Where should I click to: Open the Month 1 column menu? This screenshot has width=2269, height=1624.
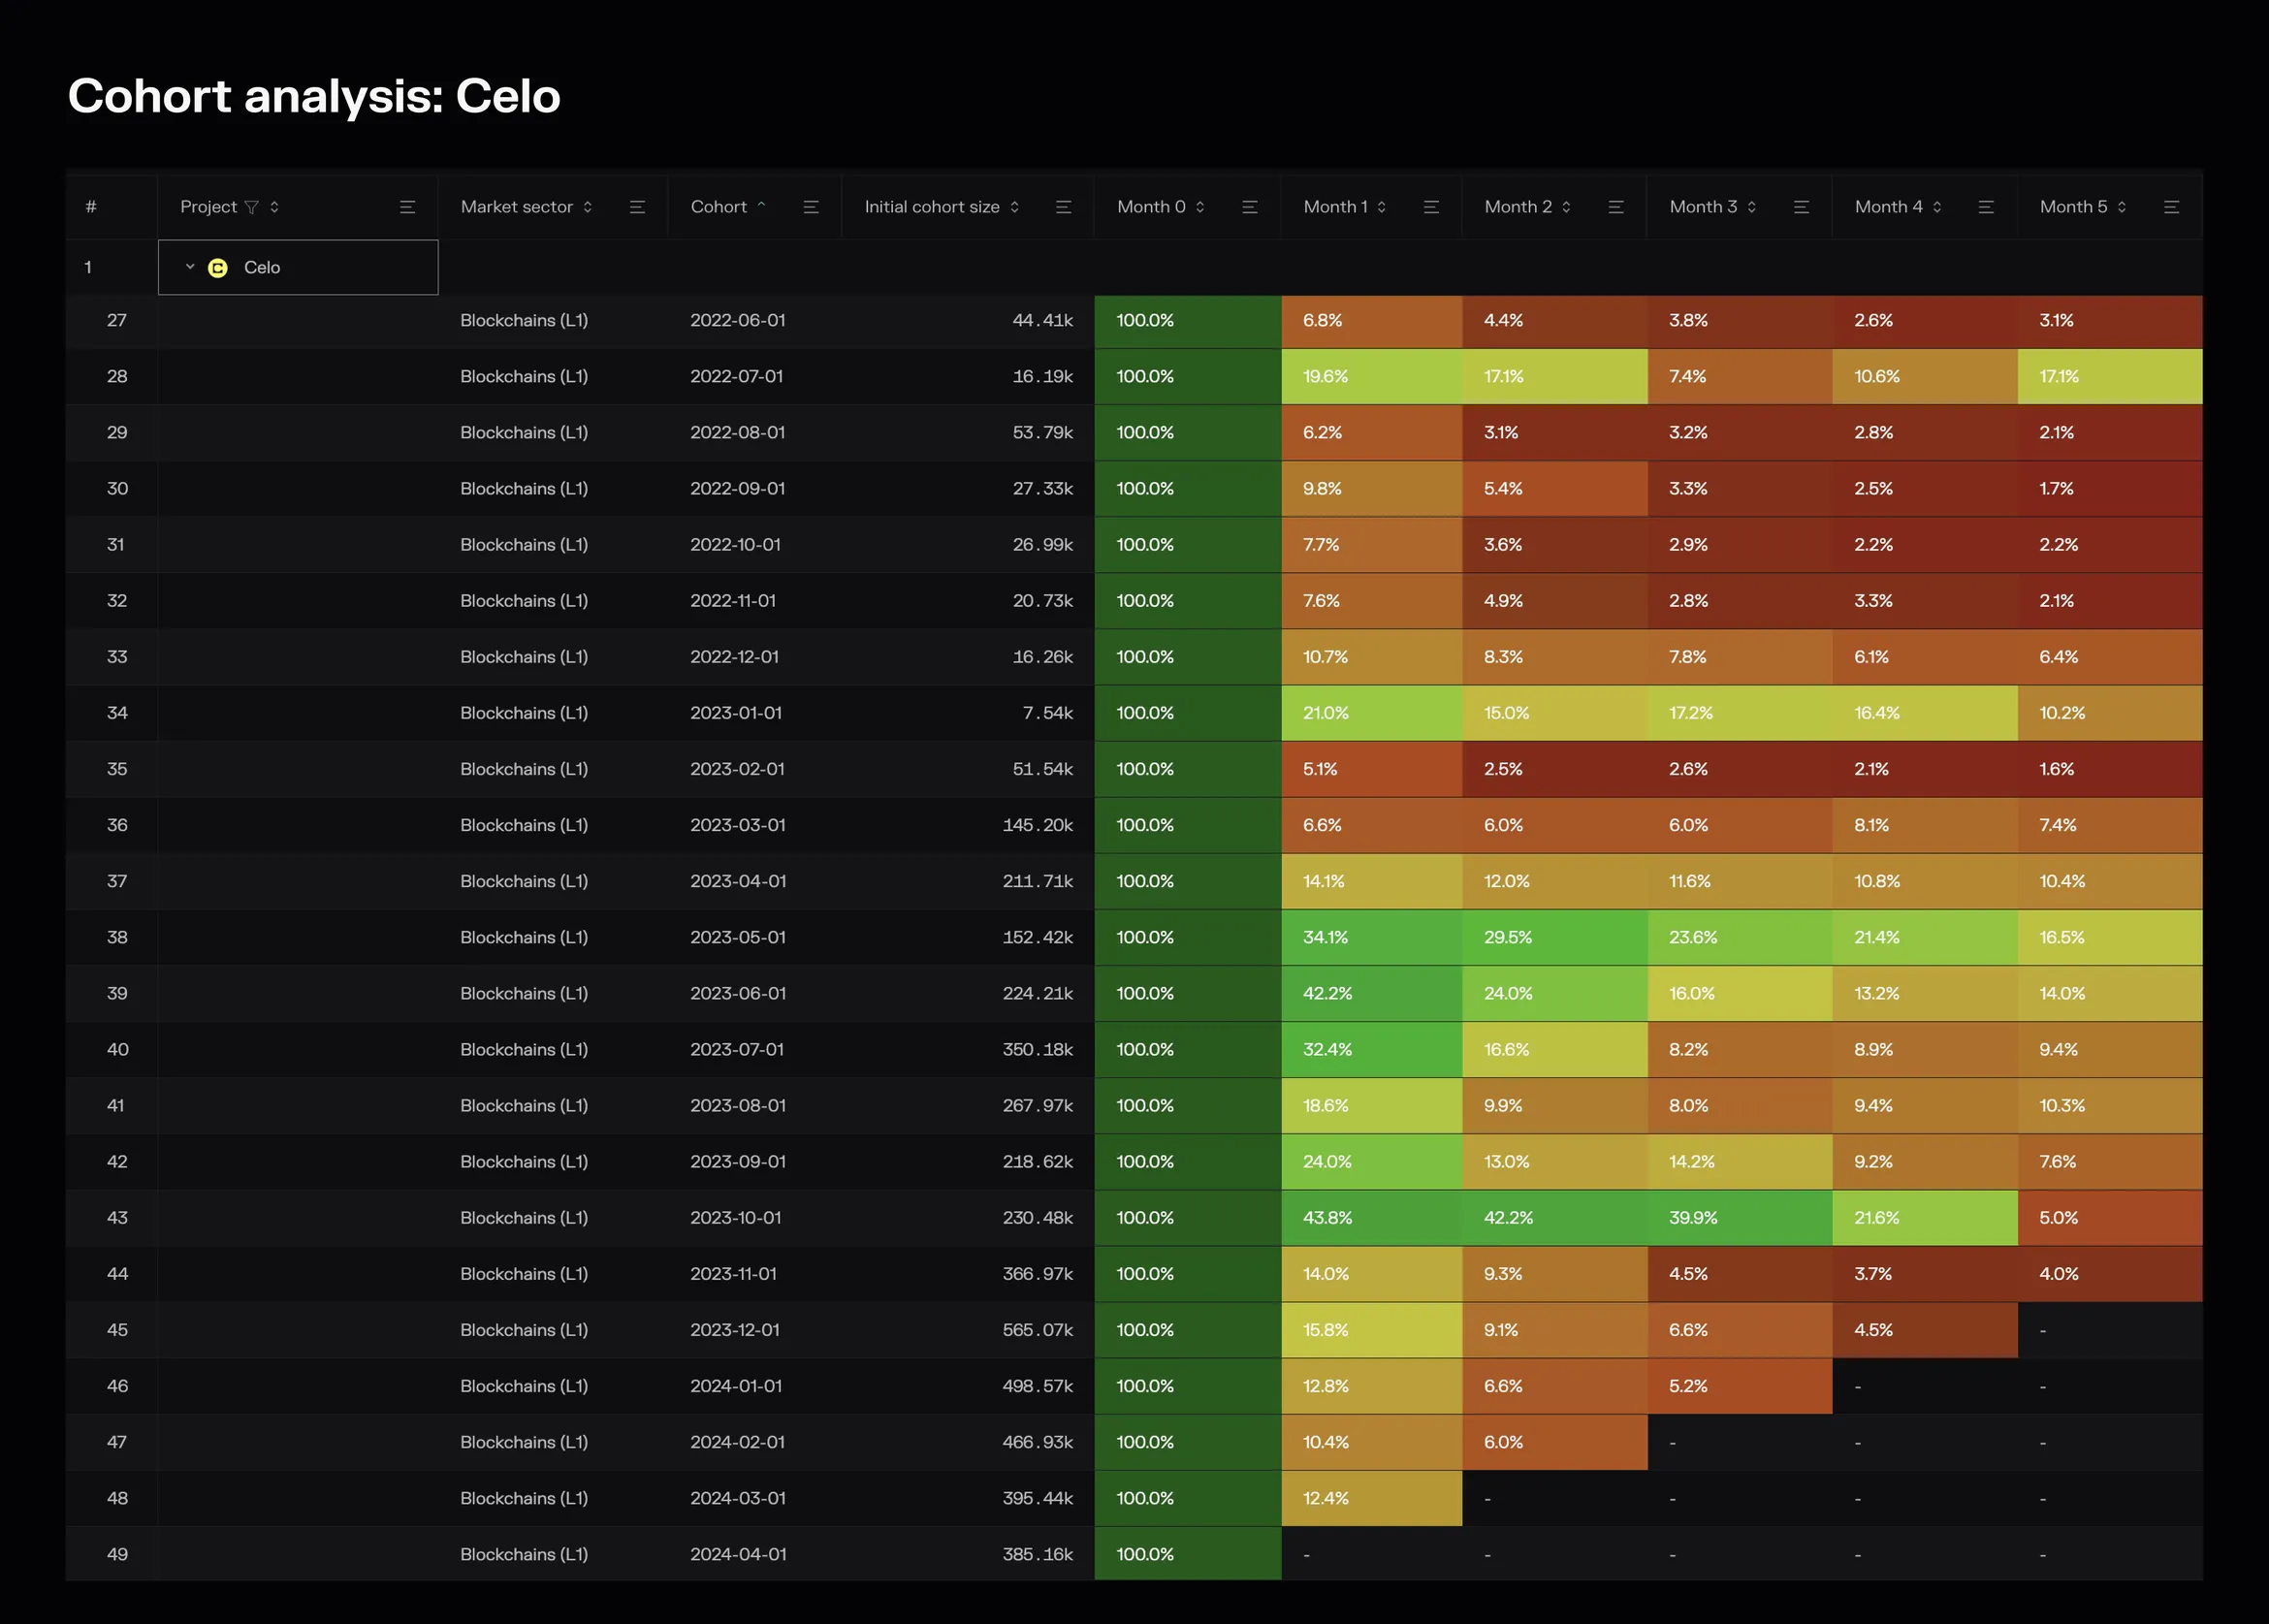1431,207
